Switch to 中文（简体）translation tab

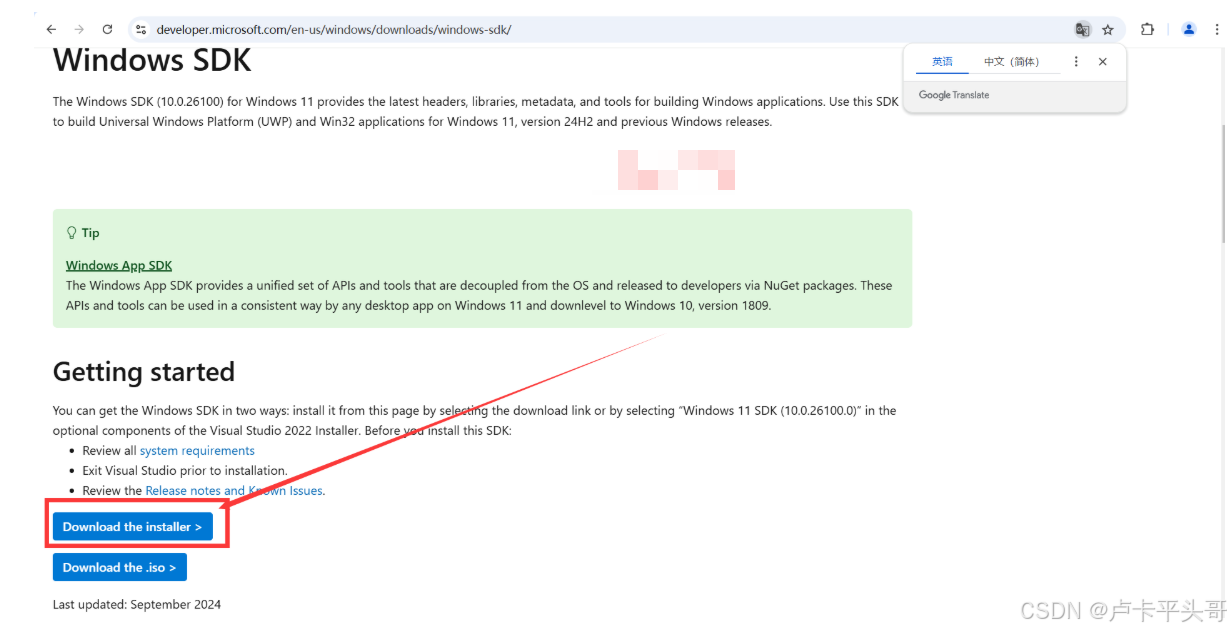click(x=1011, y=62)
